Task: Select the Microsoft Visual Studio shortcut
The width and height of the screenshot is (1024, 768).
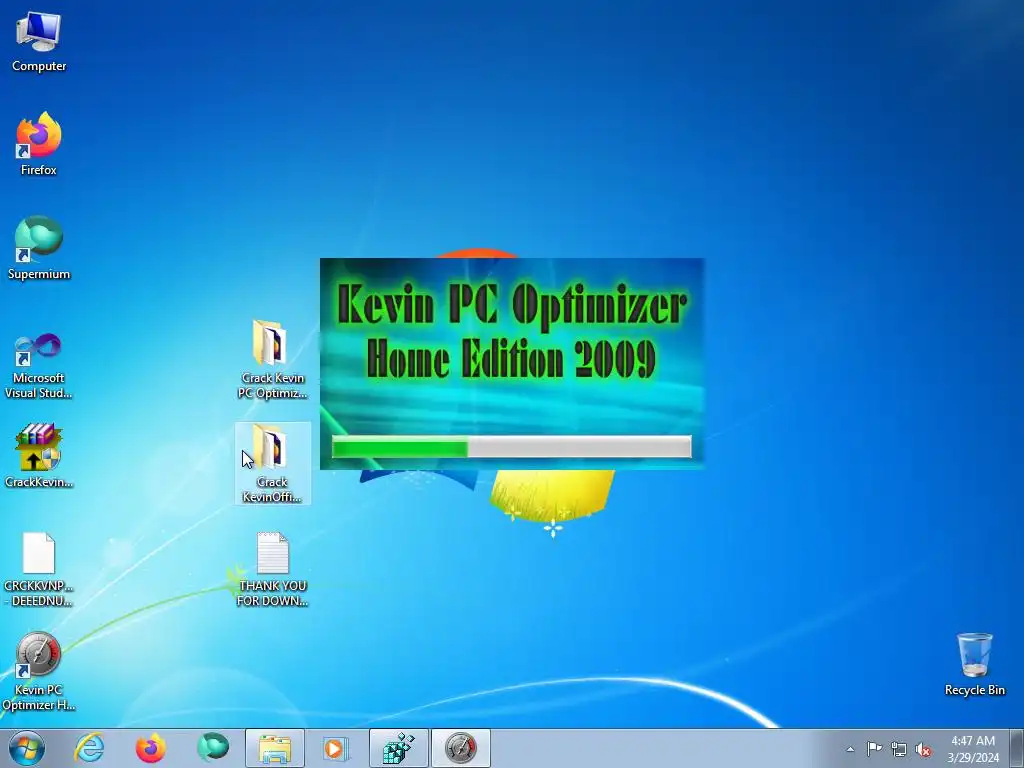Action: 39,366
